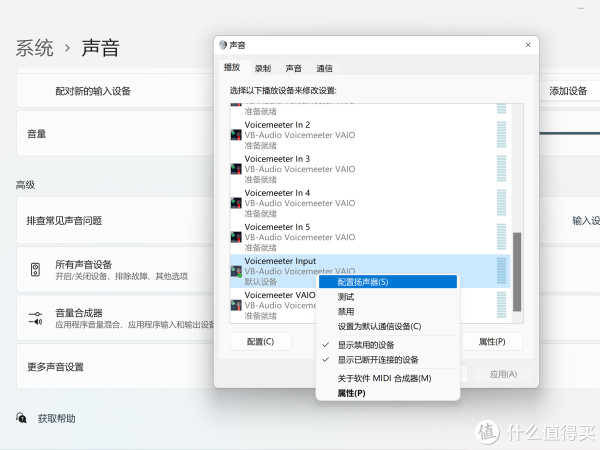The image size is (600, 450).
Task: Click the Voicemeeter In 4 device icon
Action: [236, 201]
